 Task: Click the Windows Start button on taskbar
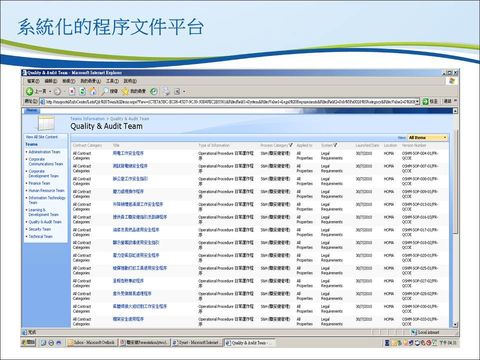28,342
